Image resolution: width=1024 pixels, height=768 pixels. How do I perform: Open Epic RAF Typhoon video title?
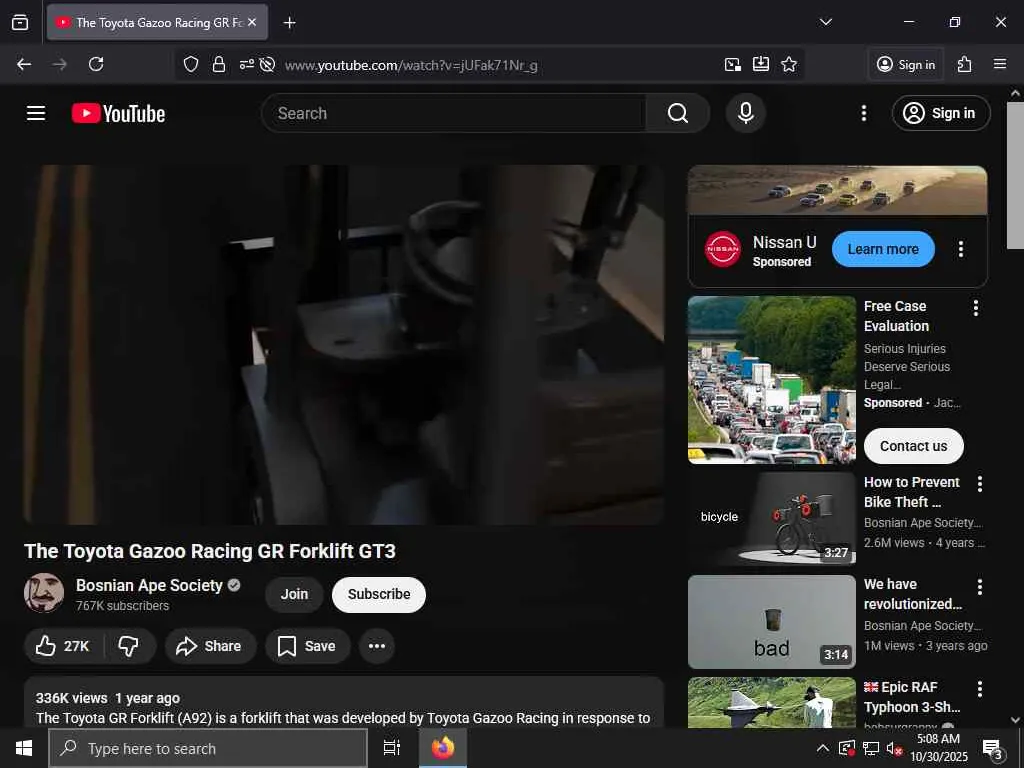(912, 697)
